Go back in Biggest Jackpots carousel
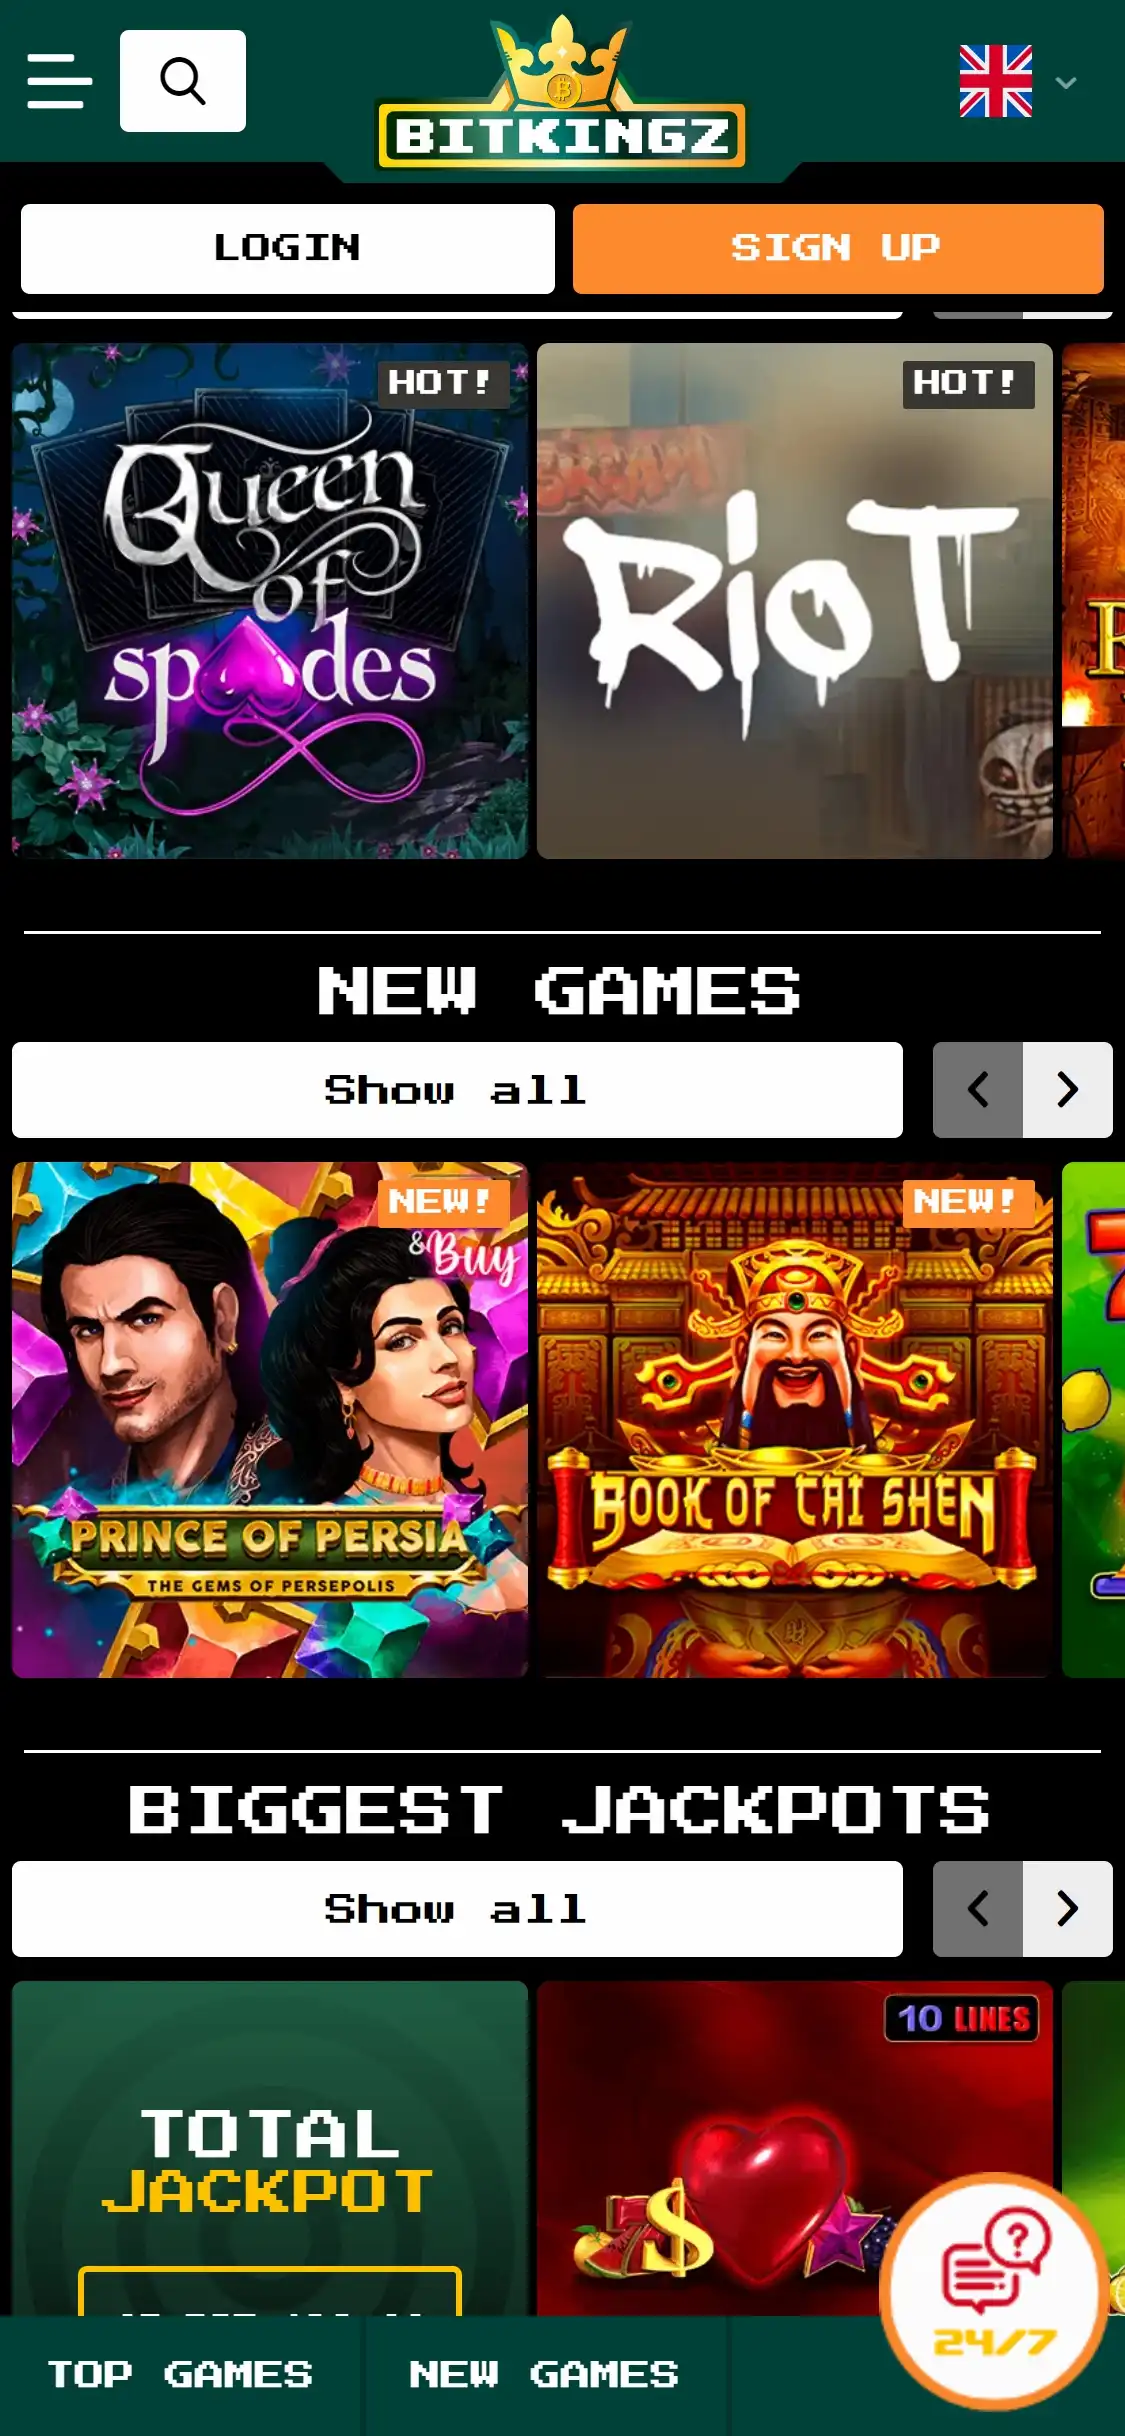Viewport: 1125px width, 2436px height. pyautogui.click(x=978, y=1909)
